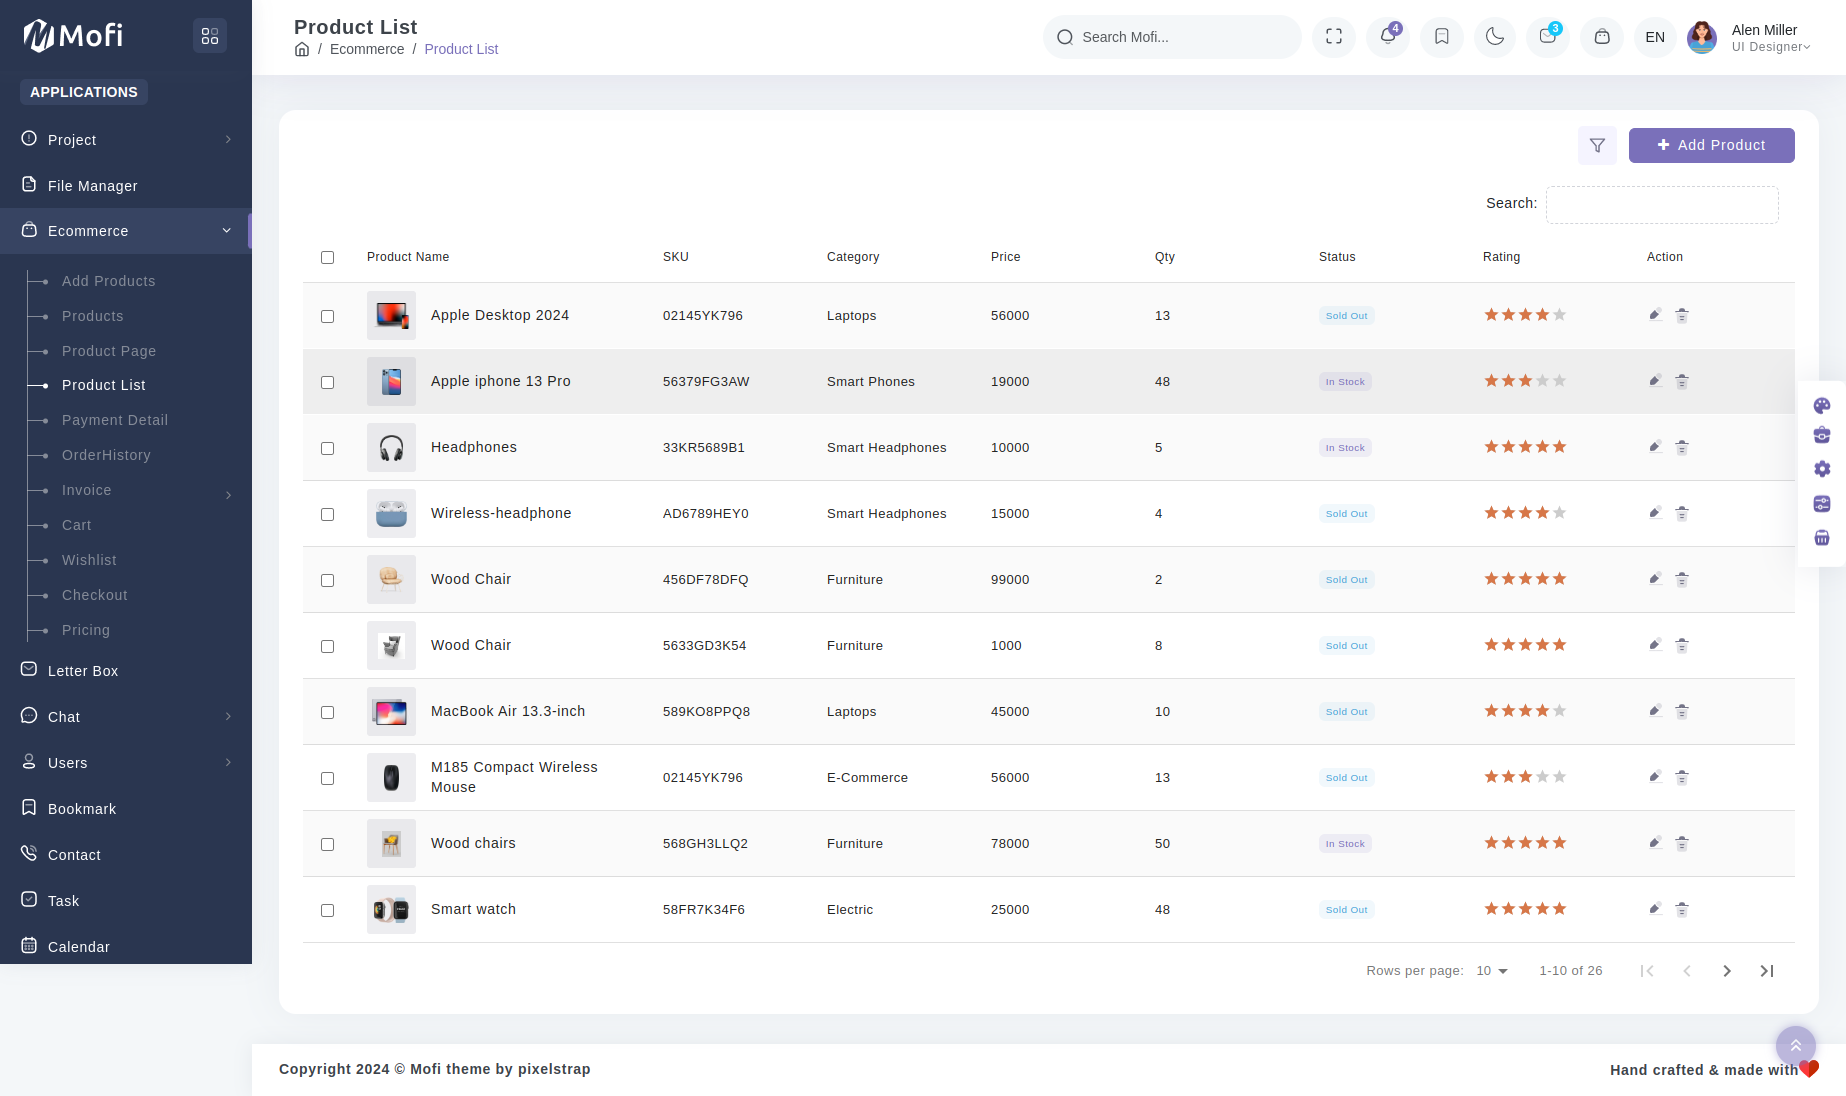Focus the table Search input field
Image resolution: width=1846 pixels, height=1096 pixels.
[1661, 205]
